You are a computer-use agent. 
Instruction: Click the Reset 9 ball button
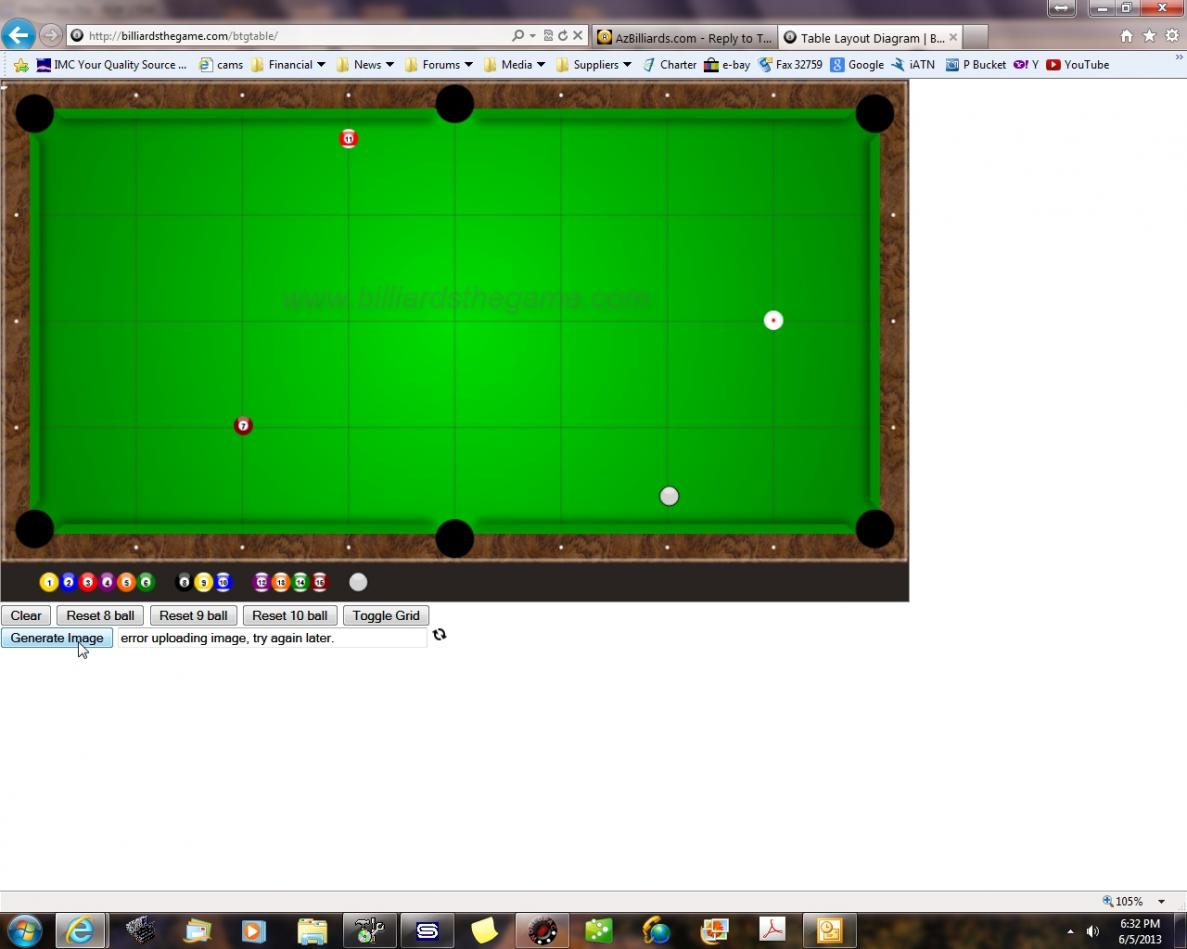[193, 615]
